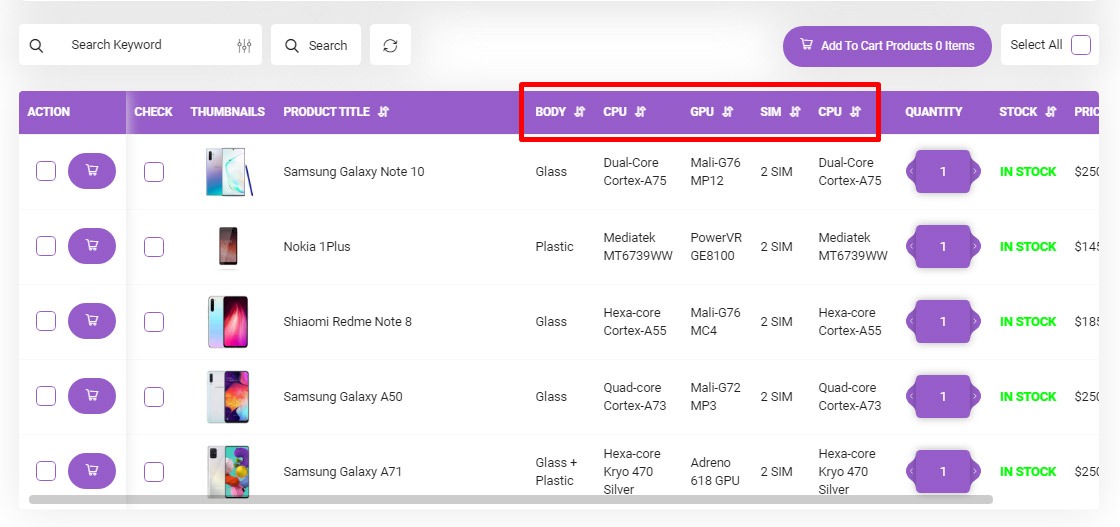Screen dimensions: 1120x527
Task: Click Mali-G72 MP3 GPU cell
Action: 716,396
